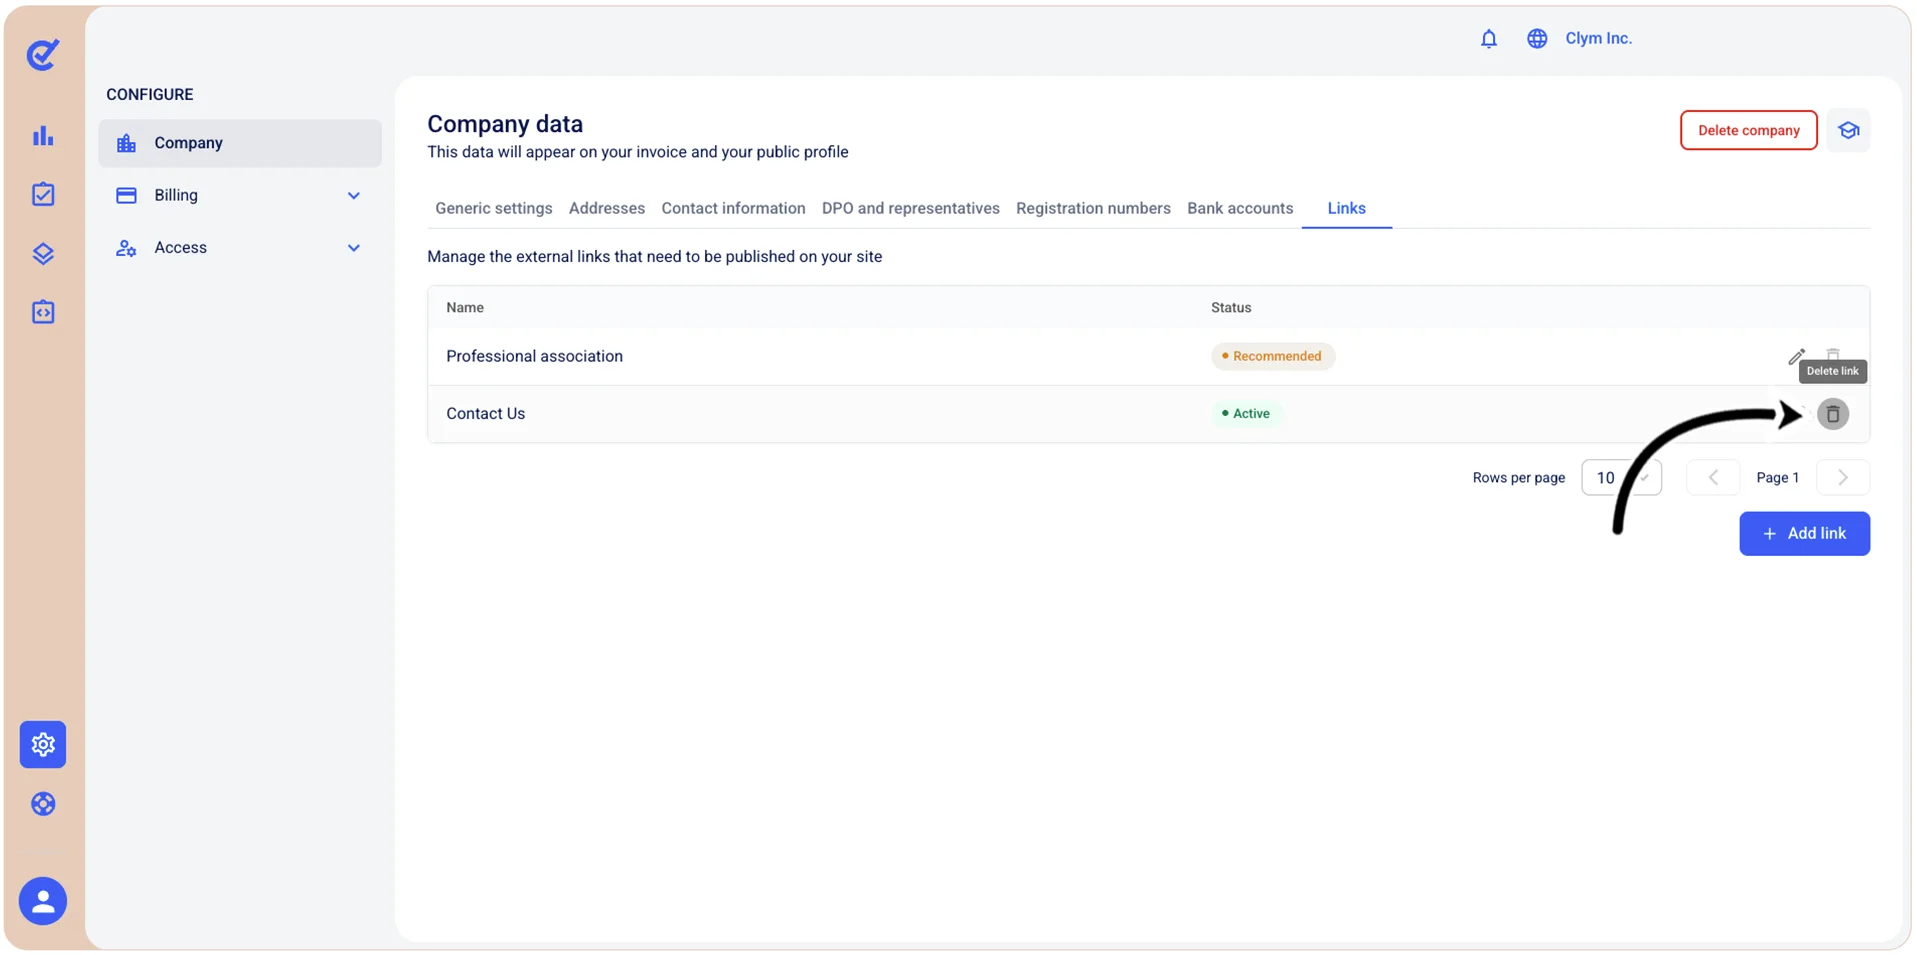Open the checklist tasks sidebar icon
This screenshot has width=1917, height=955.
[43, 194]
